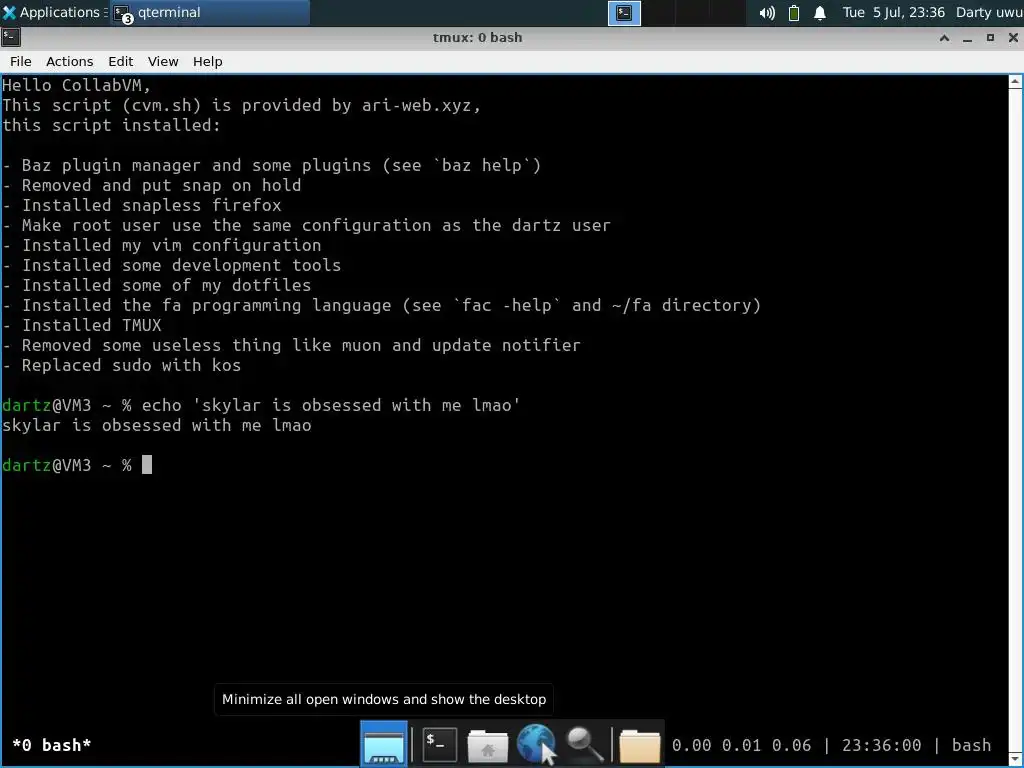Open the Actions menu
Screen dimensions: 1024x768
[x=69, y=61]
